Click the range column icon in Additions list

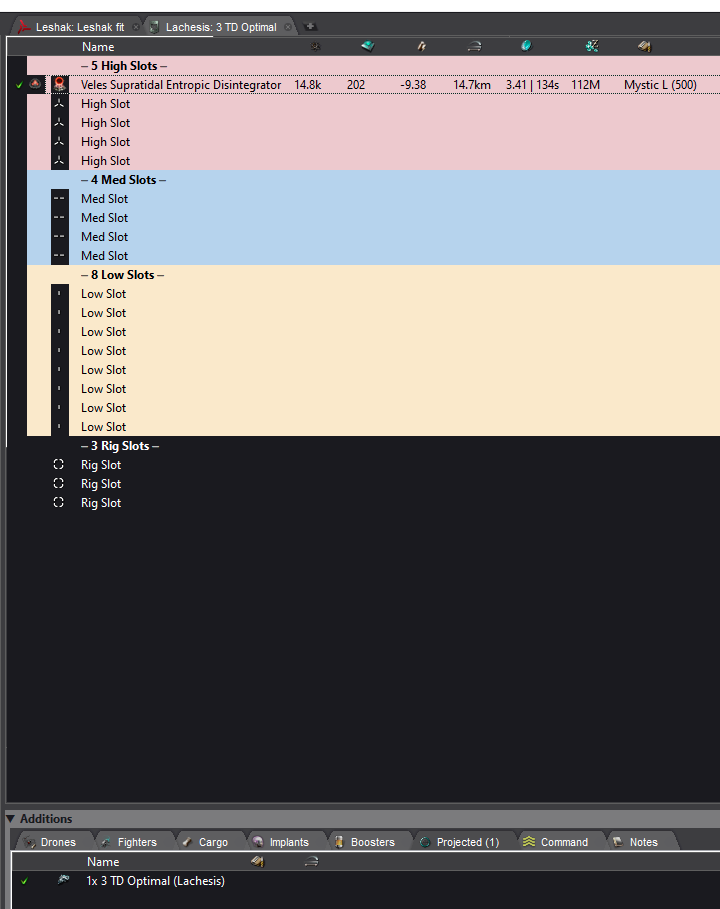(x=311, y=861)
